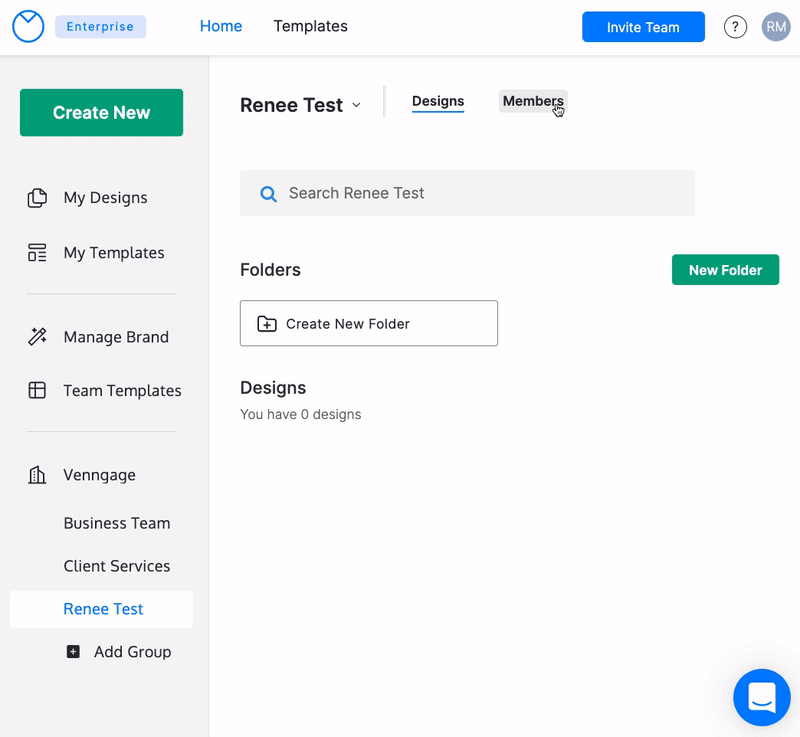
Task: Expand the Renee Test group dropdown
Action: point(357,106)
